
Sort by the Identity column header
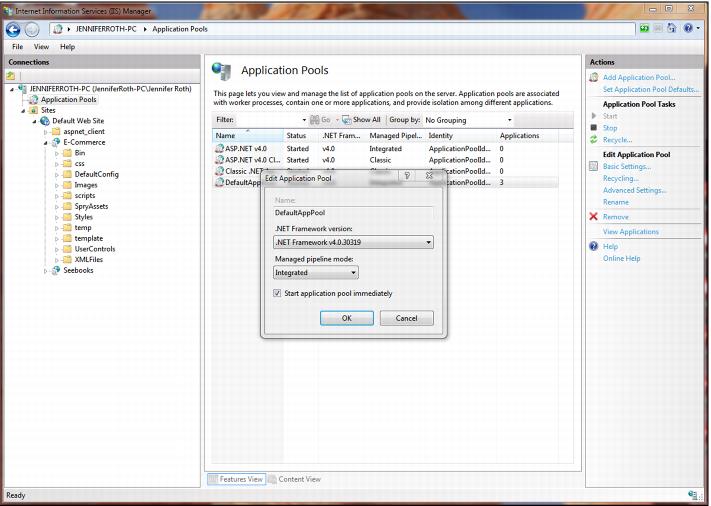[x=461, y=136]
